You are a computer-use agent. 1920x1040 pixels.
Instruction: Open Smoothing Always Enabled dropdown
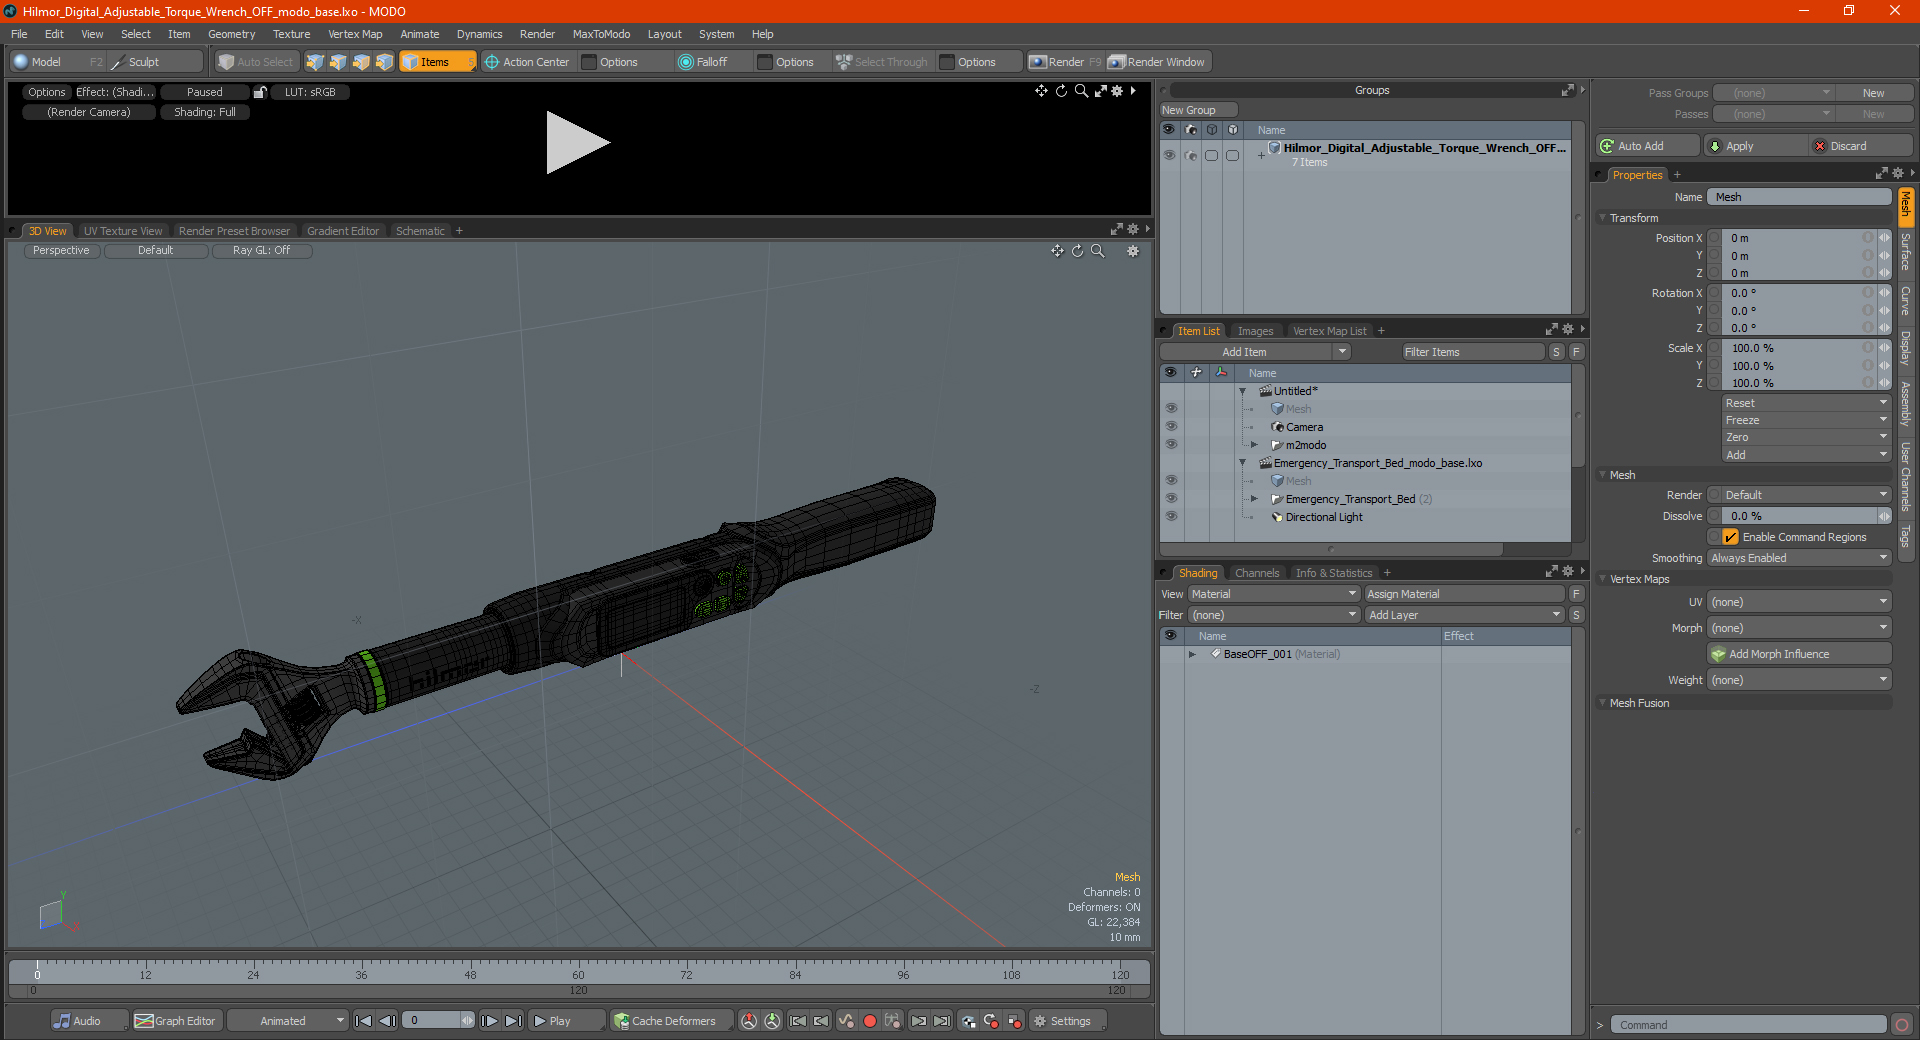pos(1799,558)
